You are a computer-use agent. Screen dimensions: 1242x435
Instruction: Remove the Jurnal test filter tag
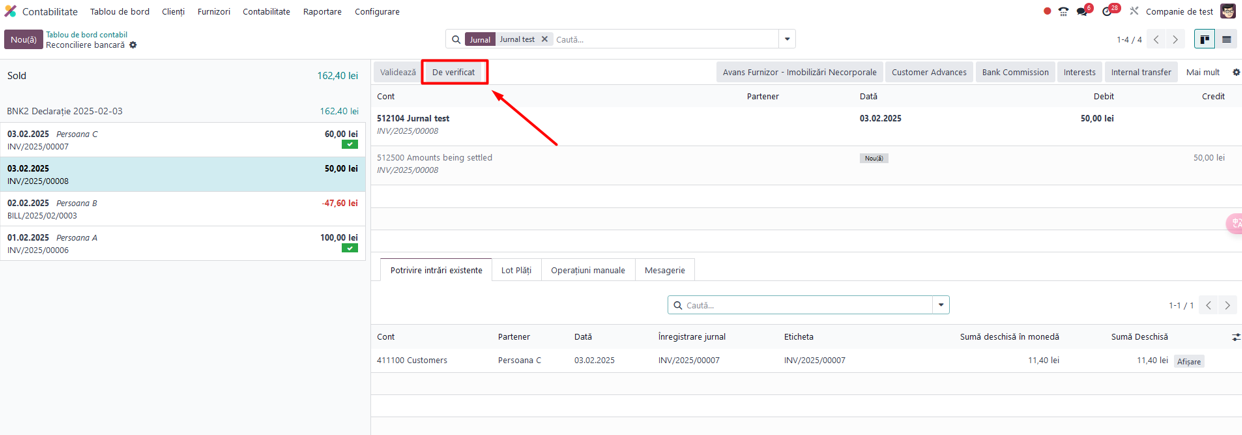(x=544, y=39)
